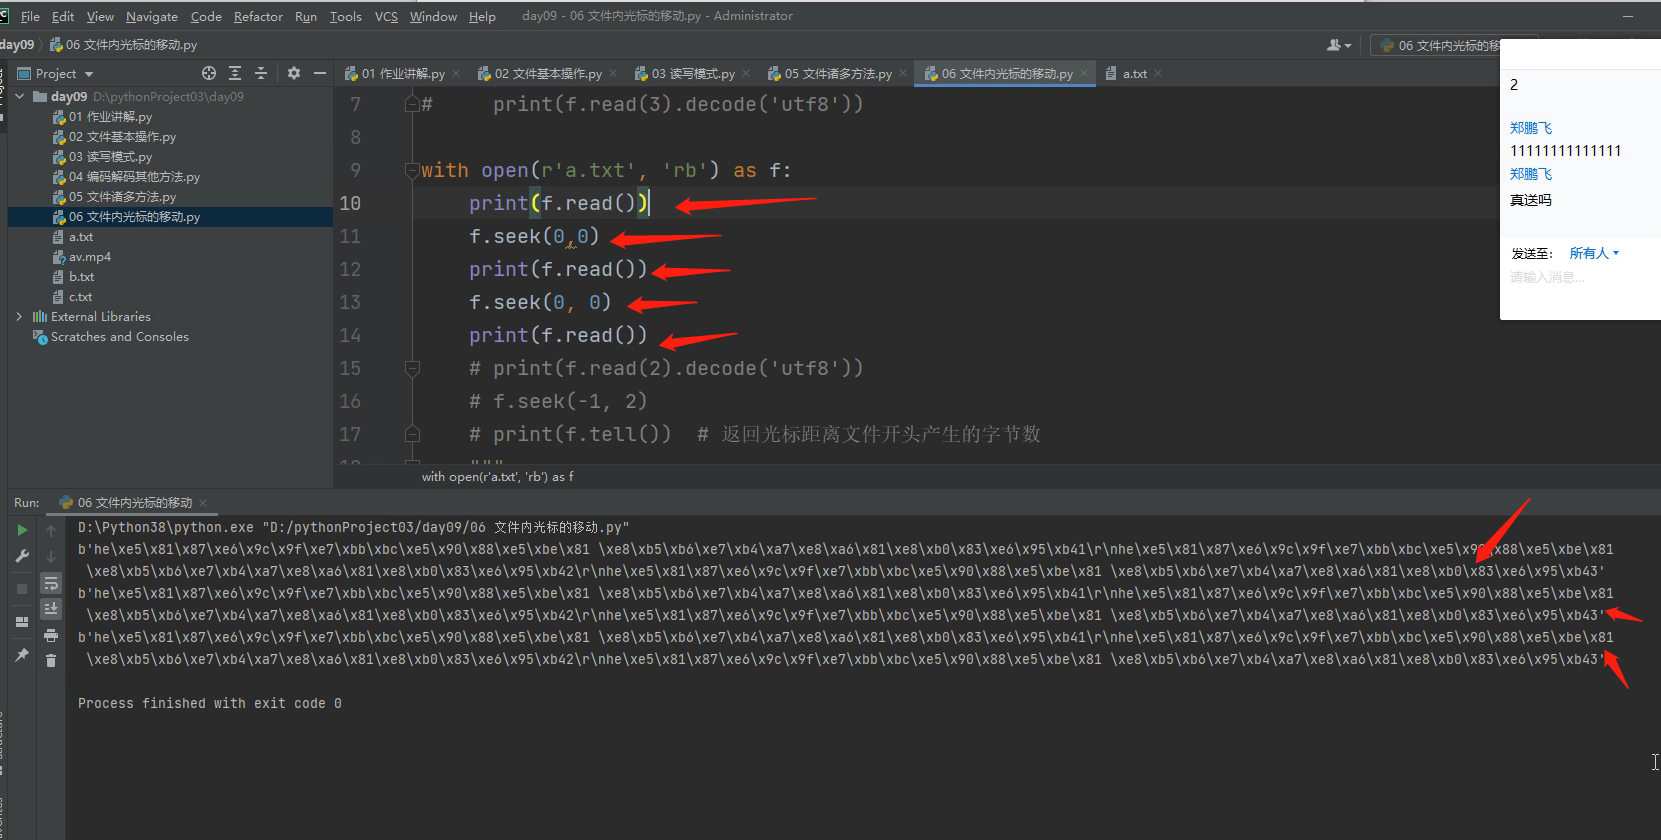Rerun the script with the green play icon
This screenshot has width=1661, height=840.
tap(22, 530)
